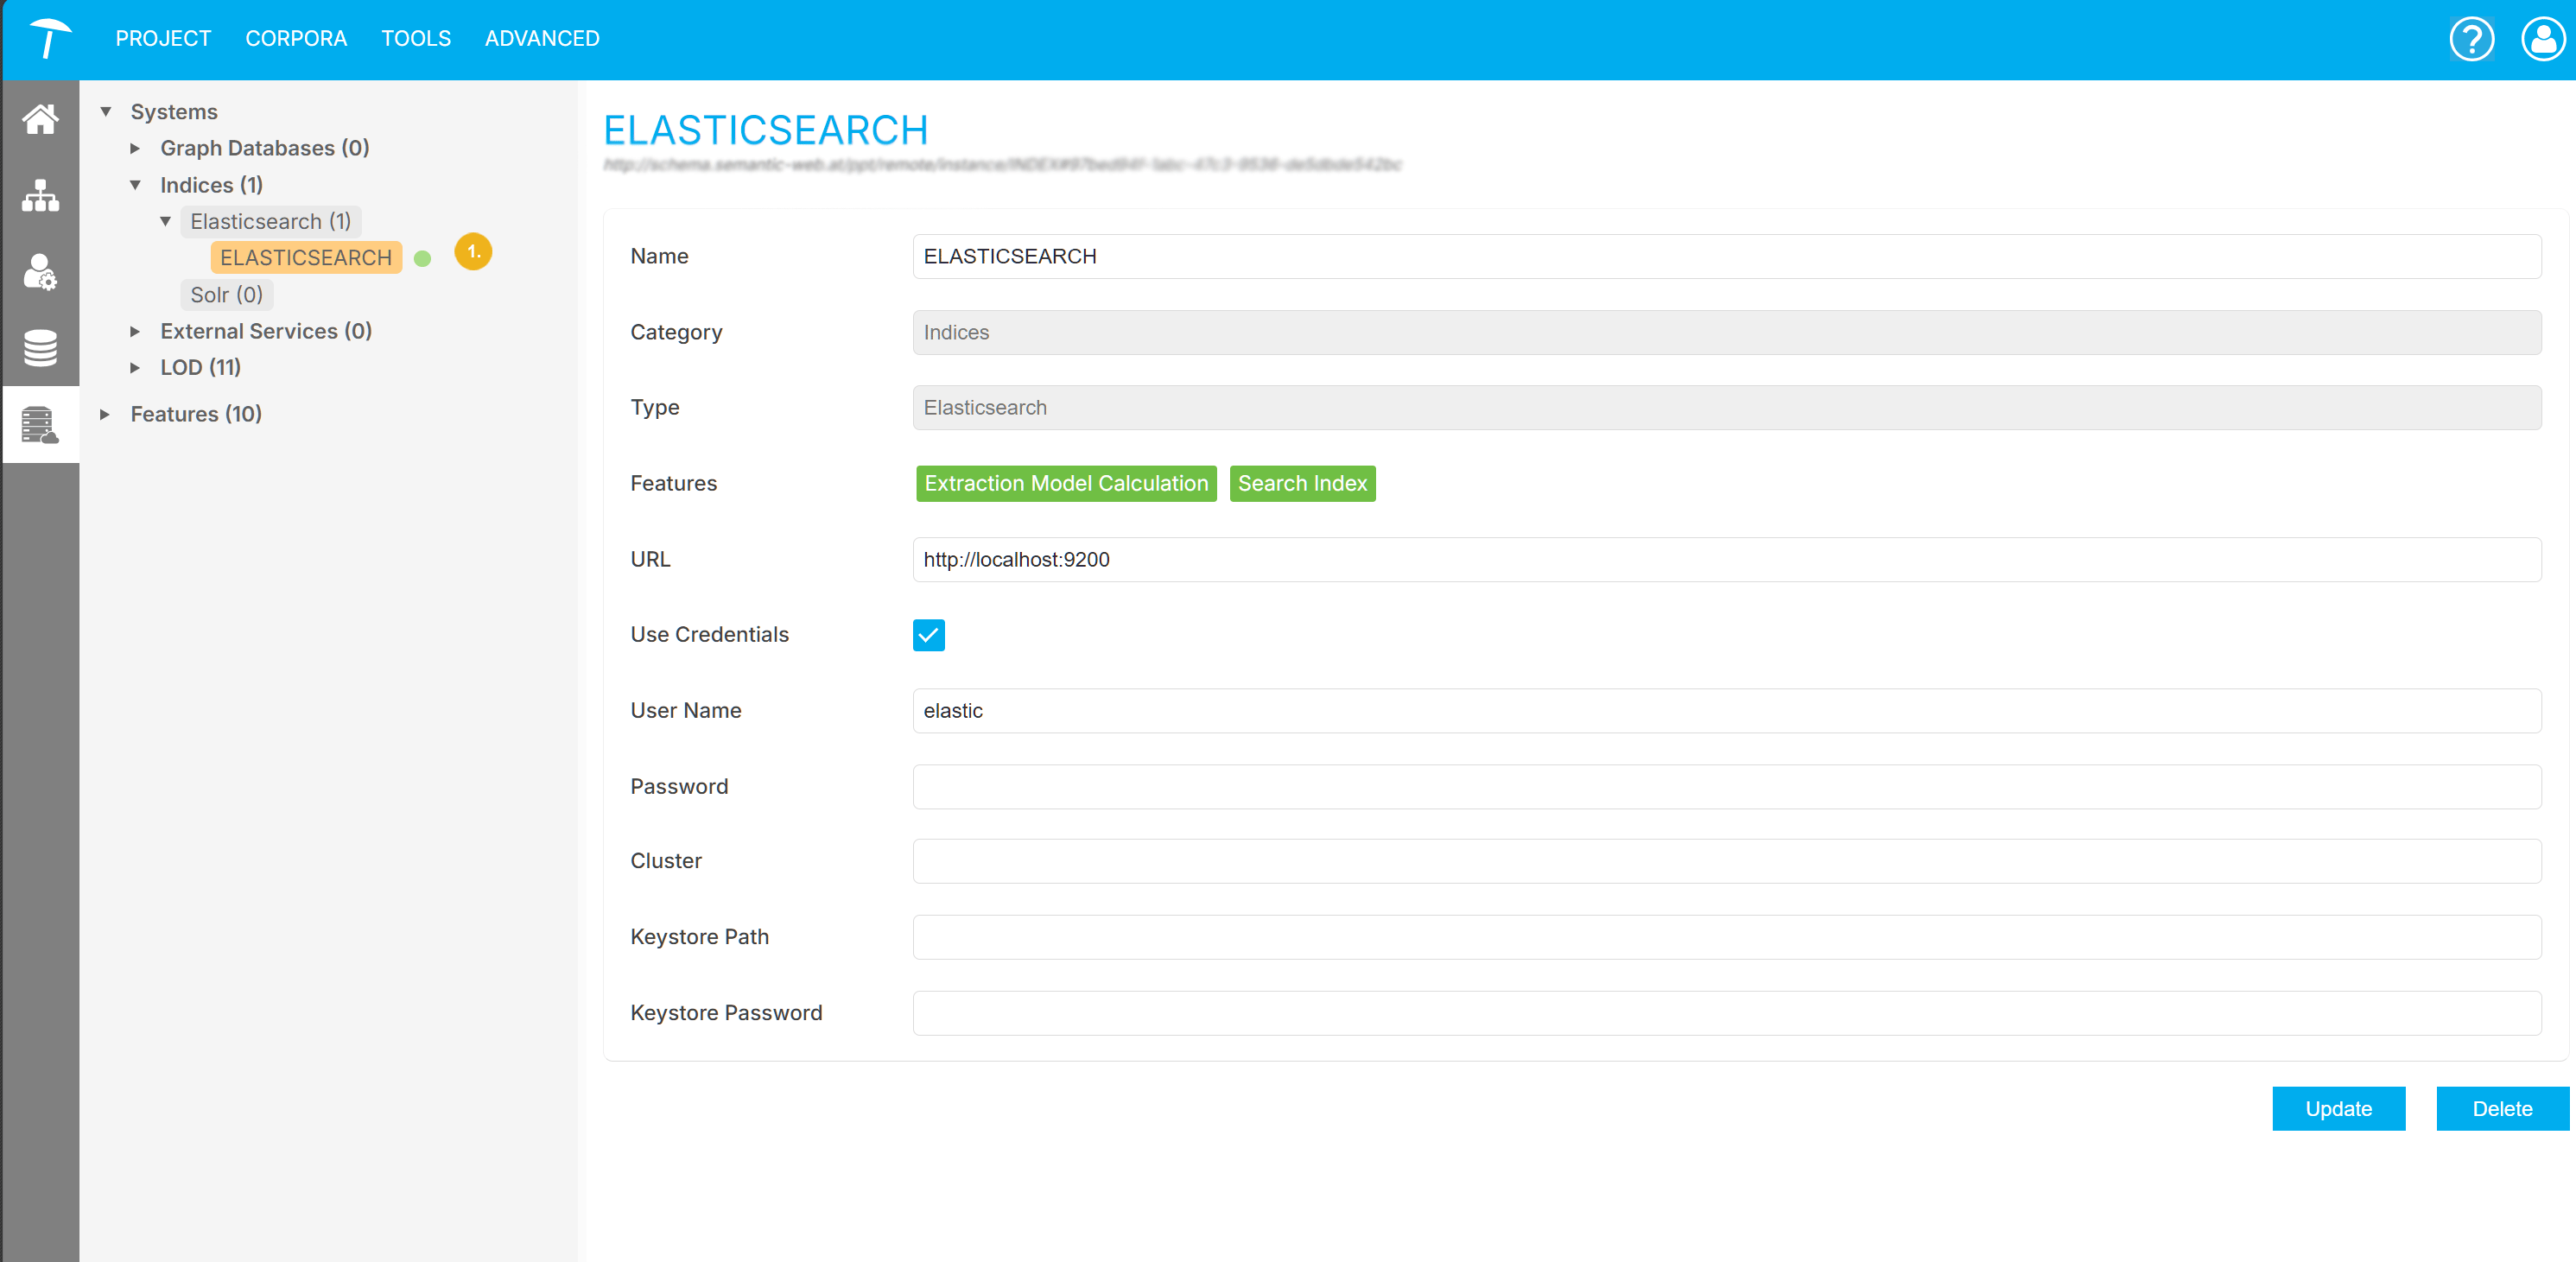Open the CORPORA menu

[295, 38]
